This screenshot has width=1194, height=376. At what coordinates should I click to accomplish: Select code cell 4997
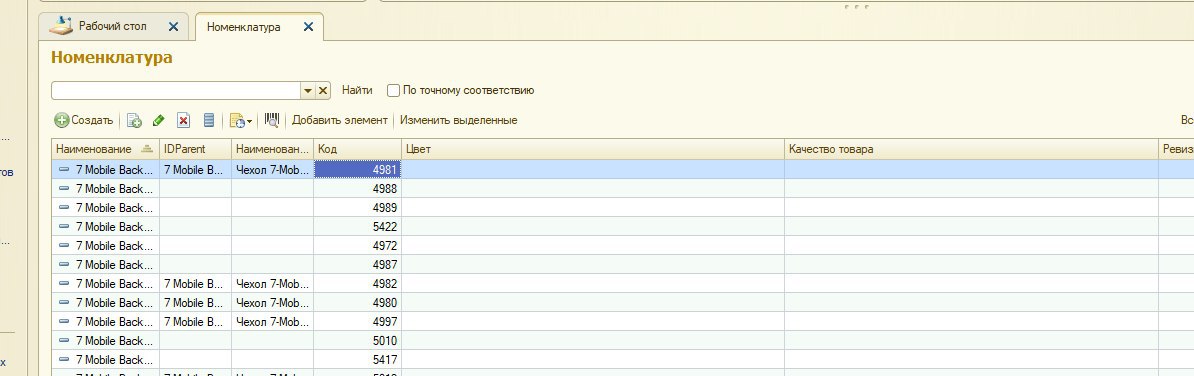[x=357, y=322]
